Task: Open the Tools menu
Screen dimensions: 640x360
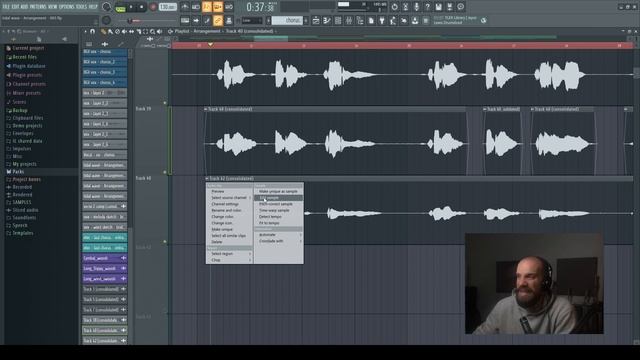Action: 81,7
